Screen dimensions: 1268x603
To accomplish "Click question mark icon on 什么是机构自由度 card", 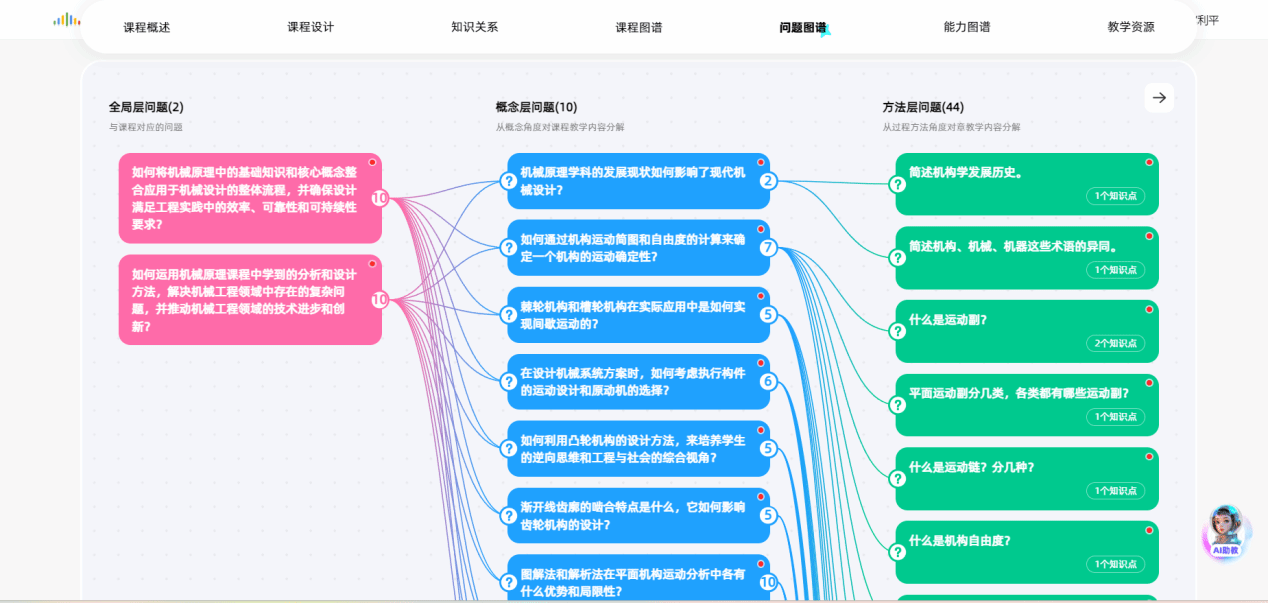I will (x=898, y=552).
